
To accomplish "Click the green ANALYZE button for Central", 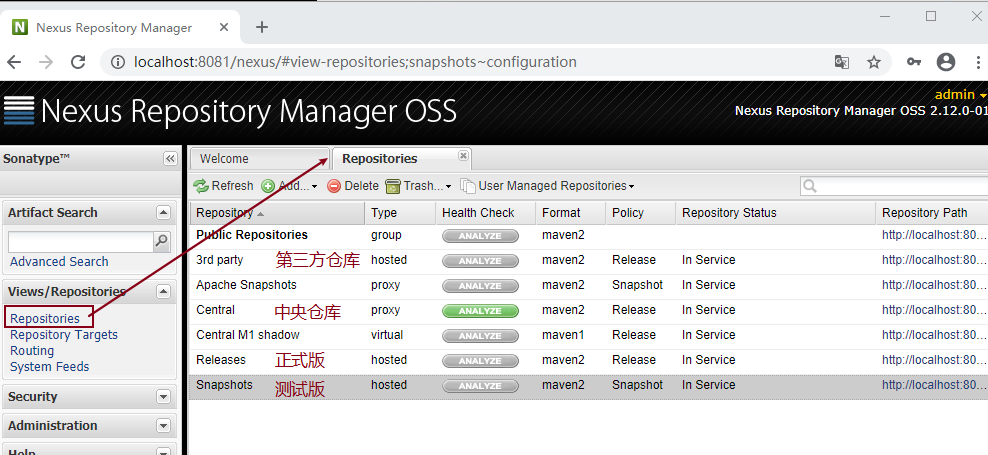I will tap(480, 311).
